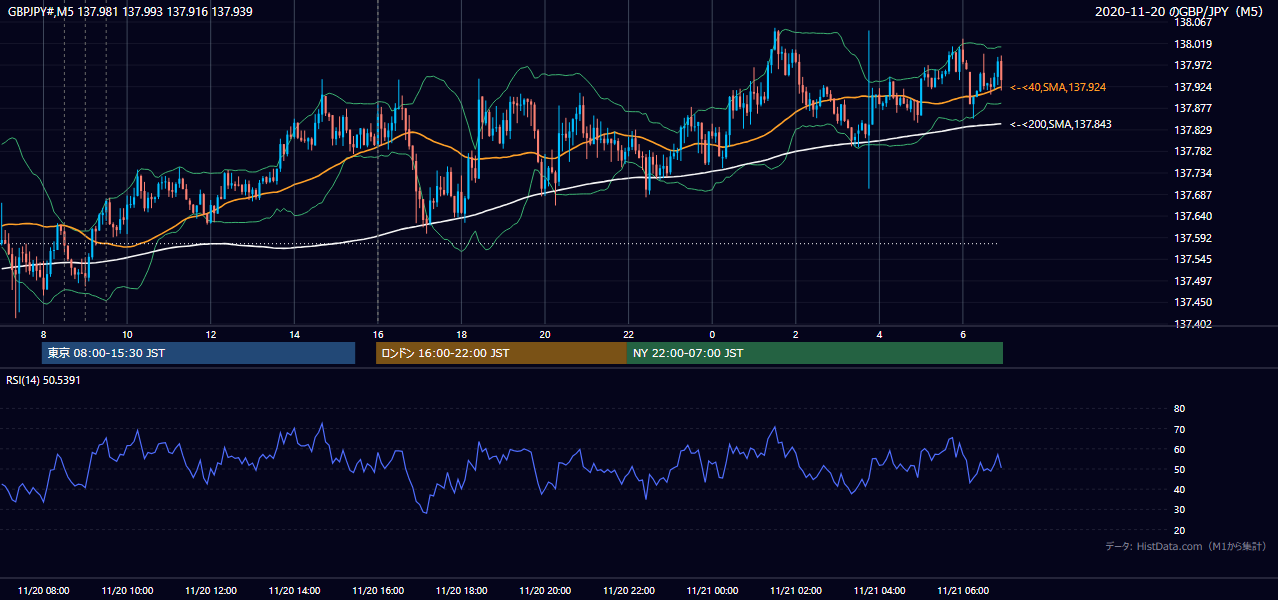Click hour label 2 under the price chart
This screenshot has width=1278, height=600.
[795, 334]
